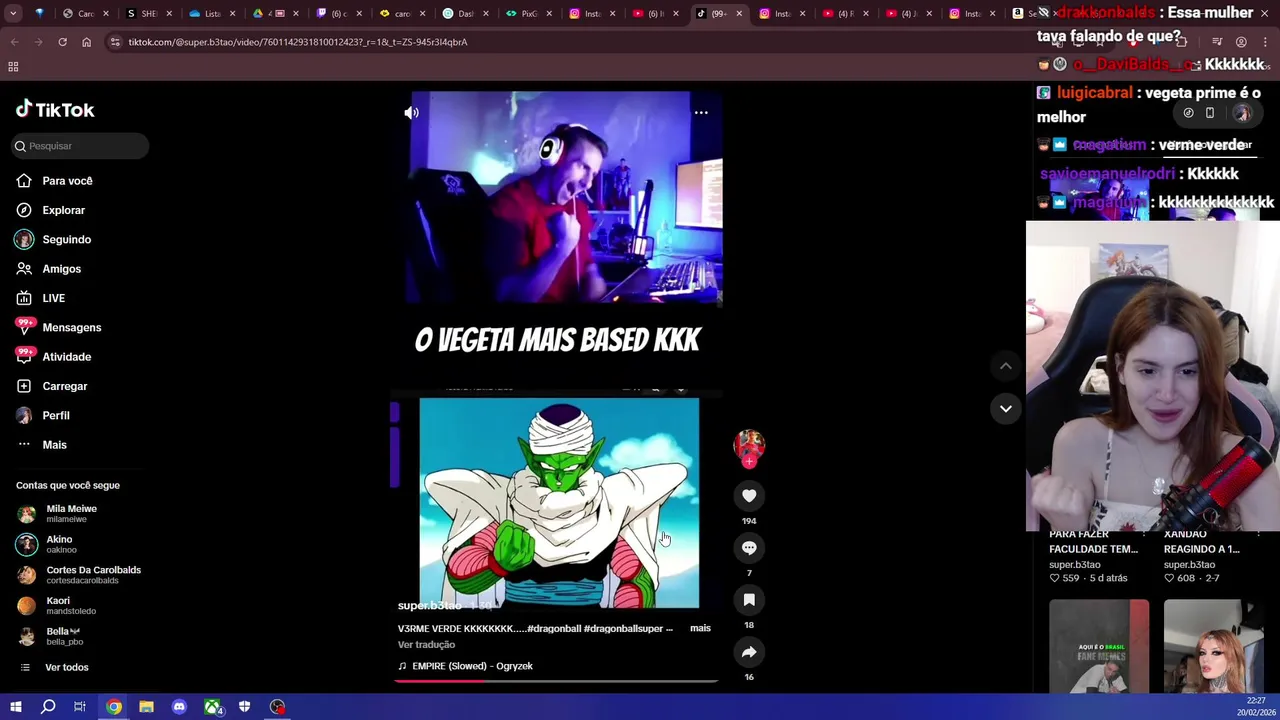Image resolution: width=1280 pixels, height=720 pixels.
Task: Open File Explorer from taskbar
Action: coord(146,707)
